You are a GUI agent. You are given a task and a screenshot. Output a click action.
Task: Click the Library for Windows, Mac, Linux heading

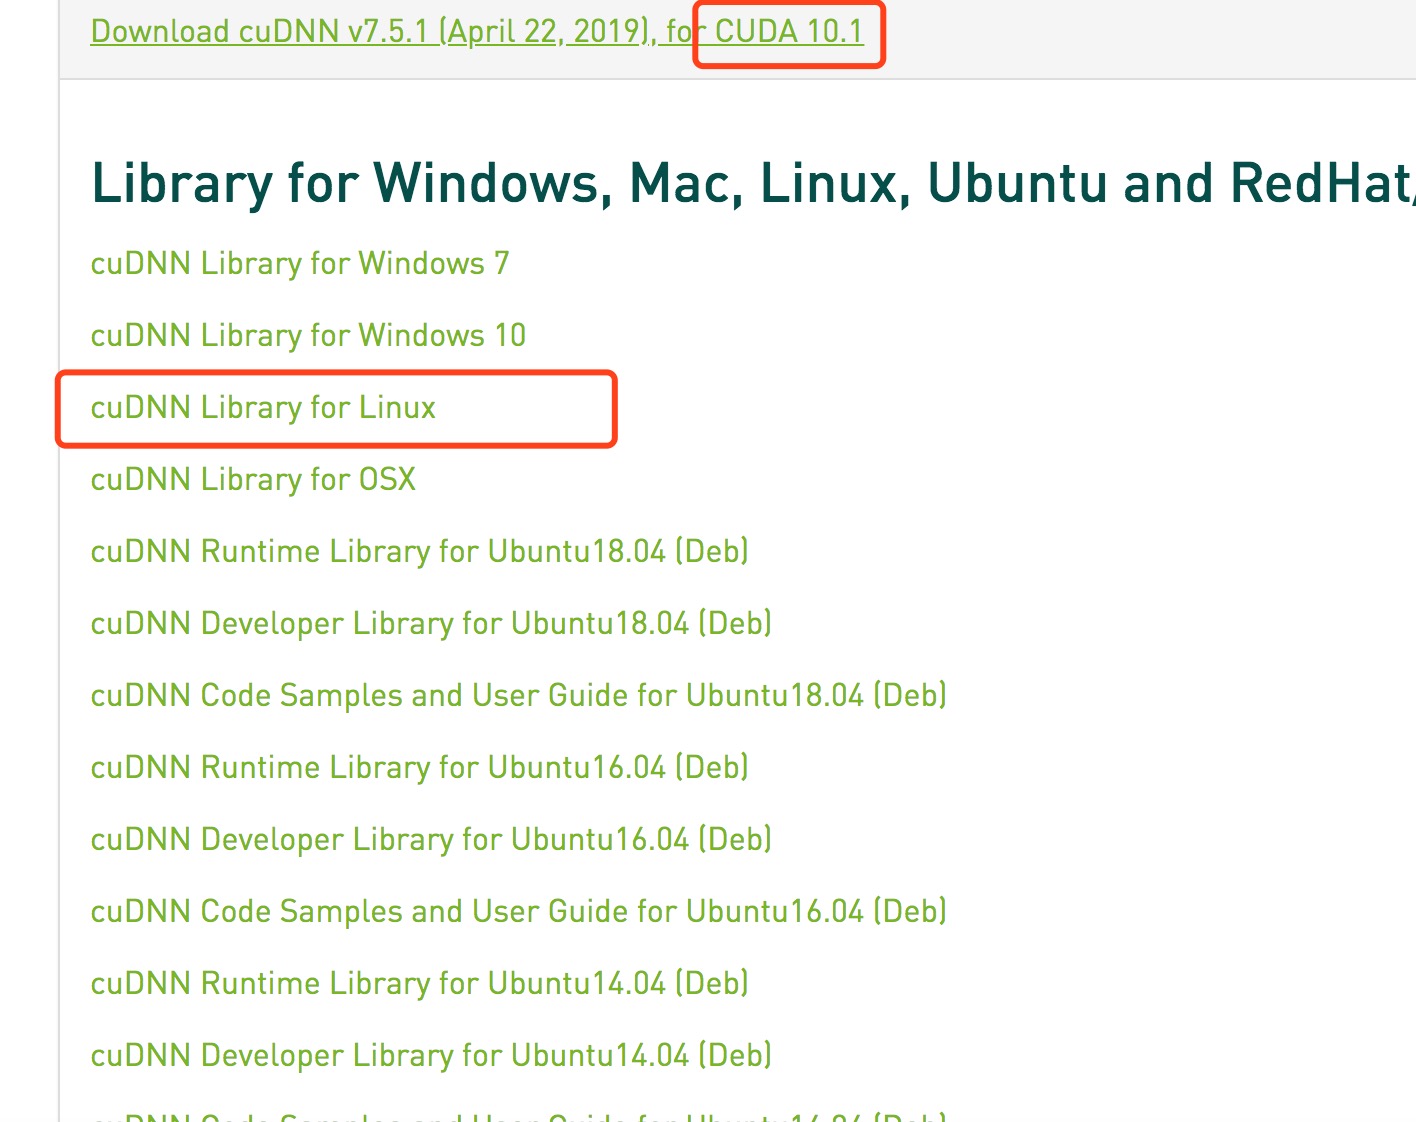tap(753, 184)
